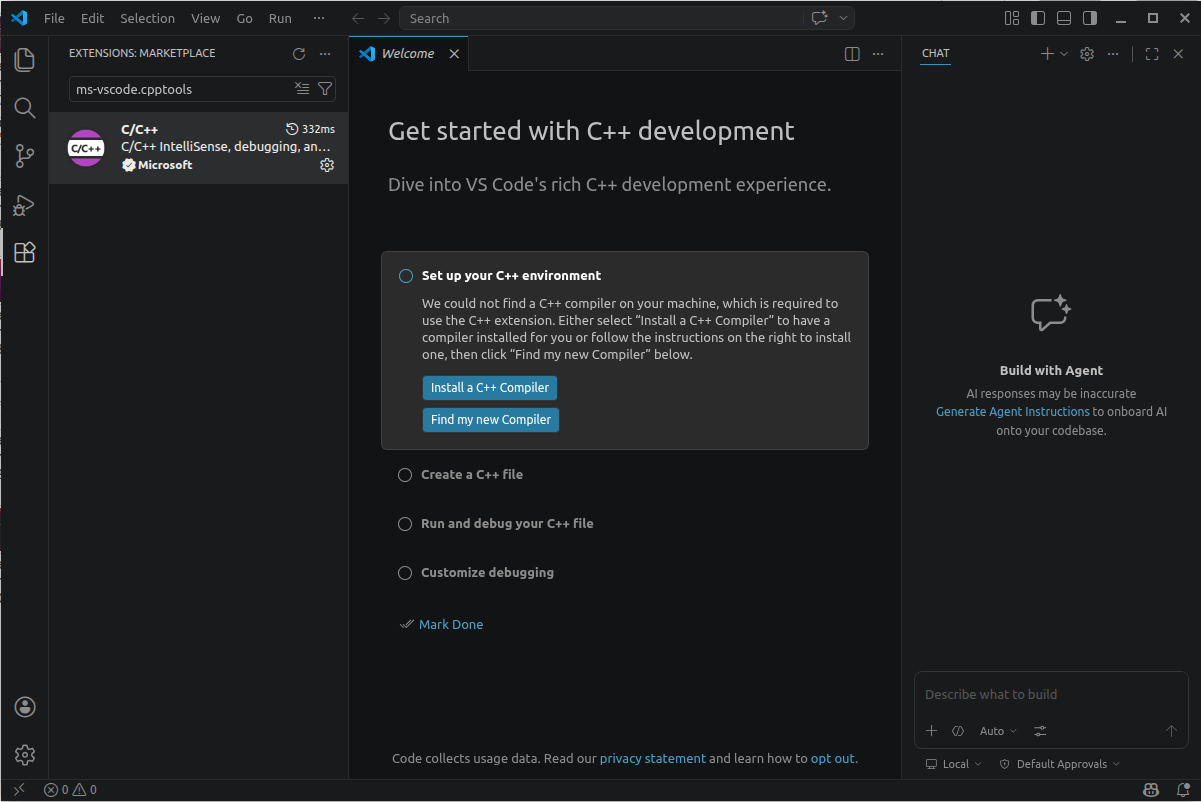Open the privacy statement link
The width and height of the screenshot is (1201, 802).
(x=653, y=759)
